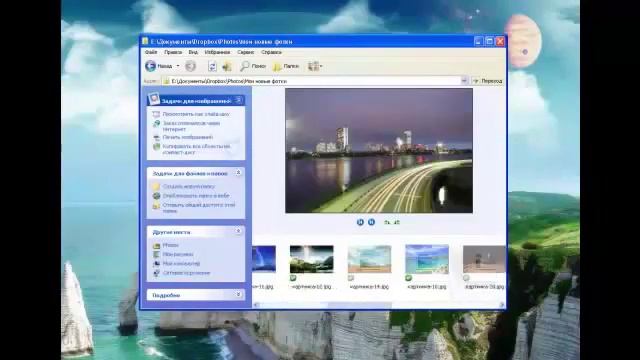Click the Переход go button

487,81
